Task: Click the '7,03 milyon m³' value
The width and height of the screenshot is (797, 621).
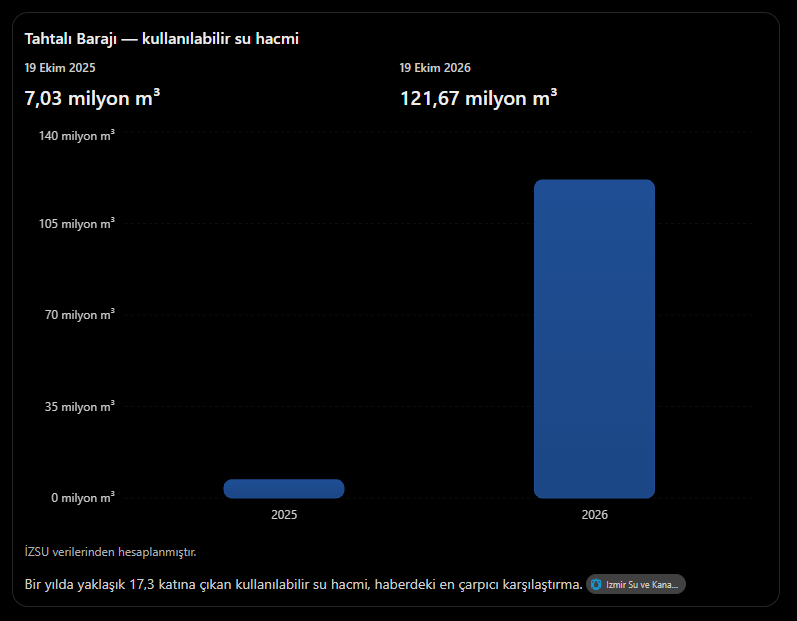Action: click(92, 98)
